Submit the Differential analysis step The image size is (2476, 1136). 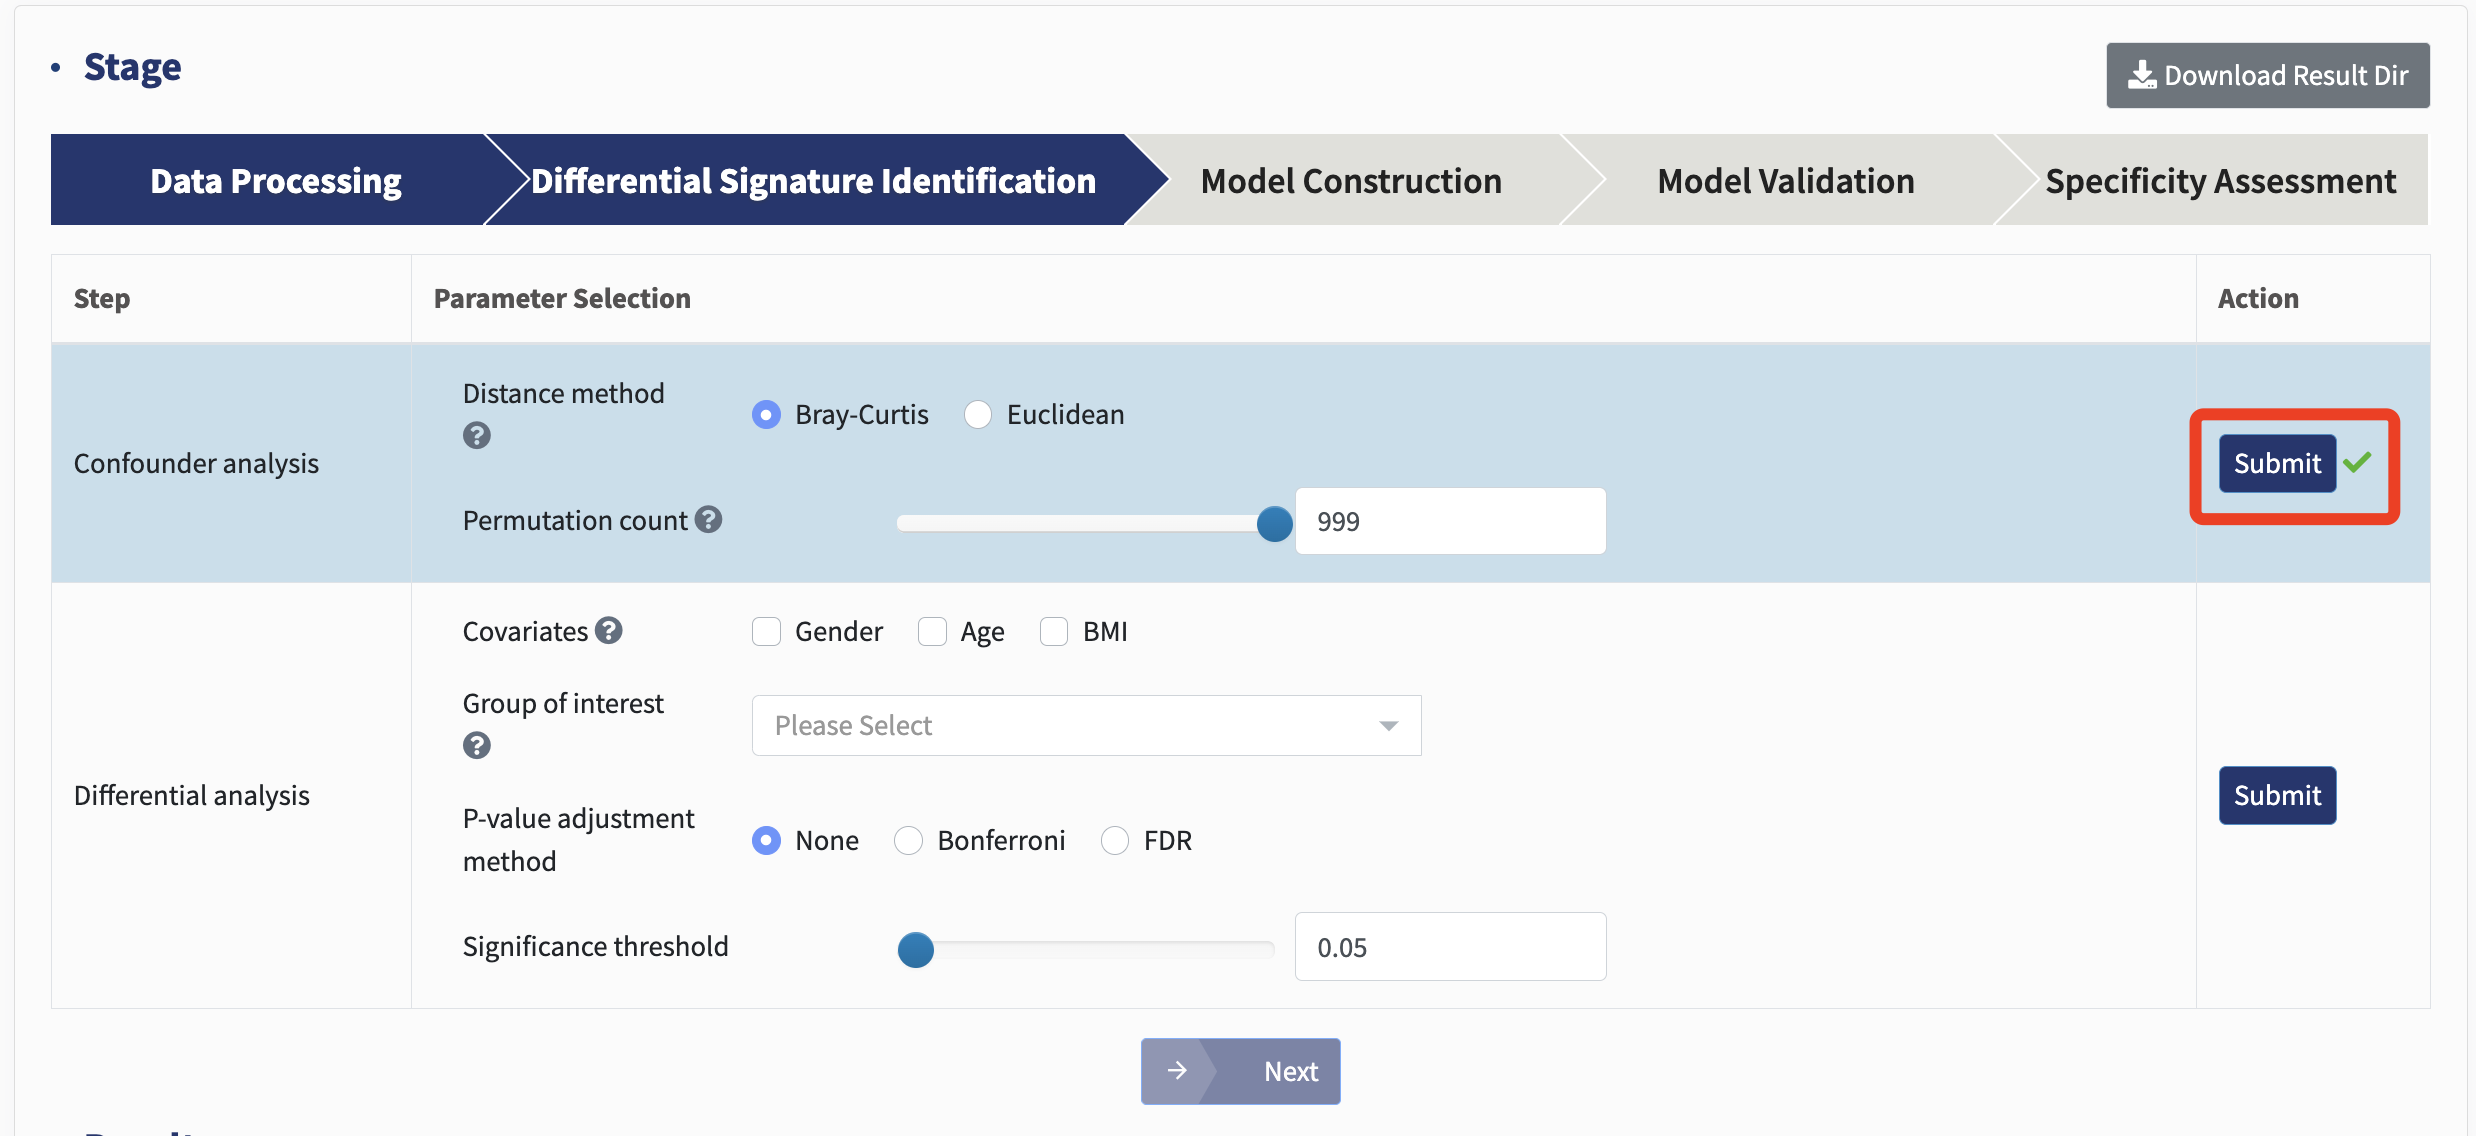[2277, 795]
